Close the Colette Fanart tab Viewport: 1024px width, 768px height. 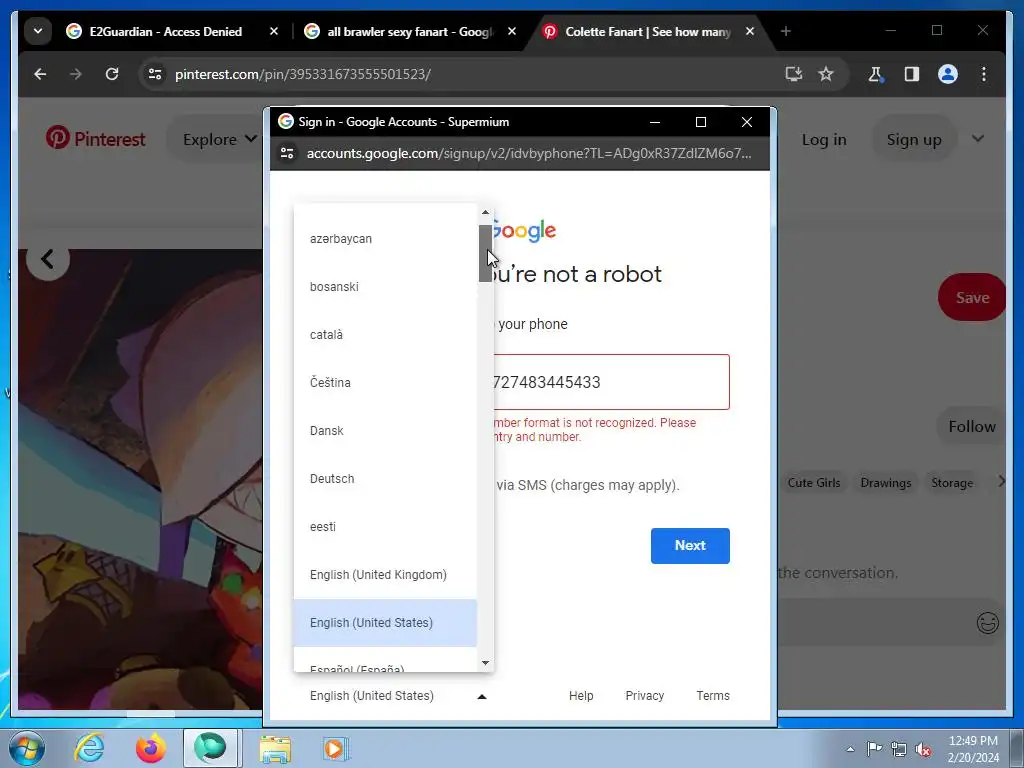750,31
